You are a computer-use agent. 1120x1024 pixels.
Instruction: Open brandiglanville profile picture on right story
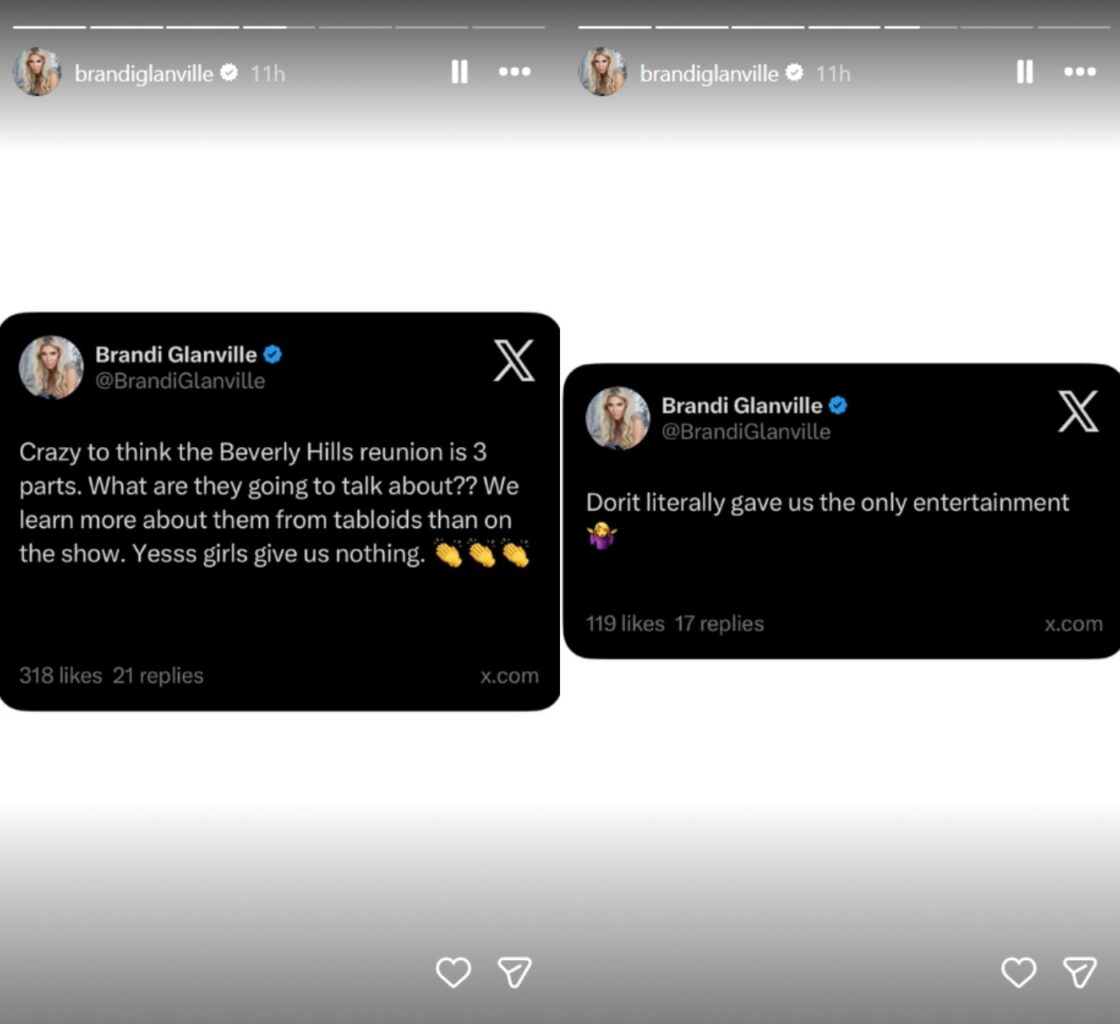tap(603, 72)
